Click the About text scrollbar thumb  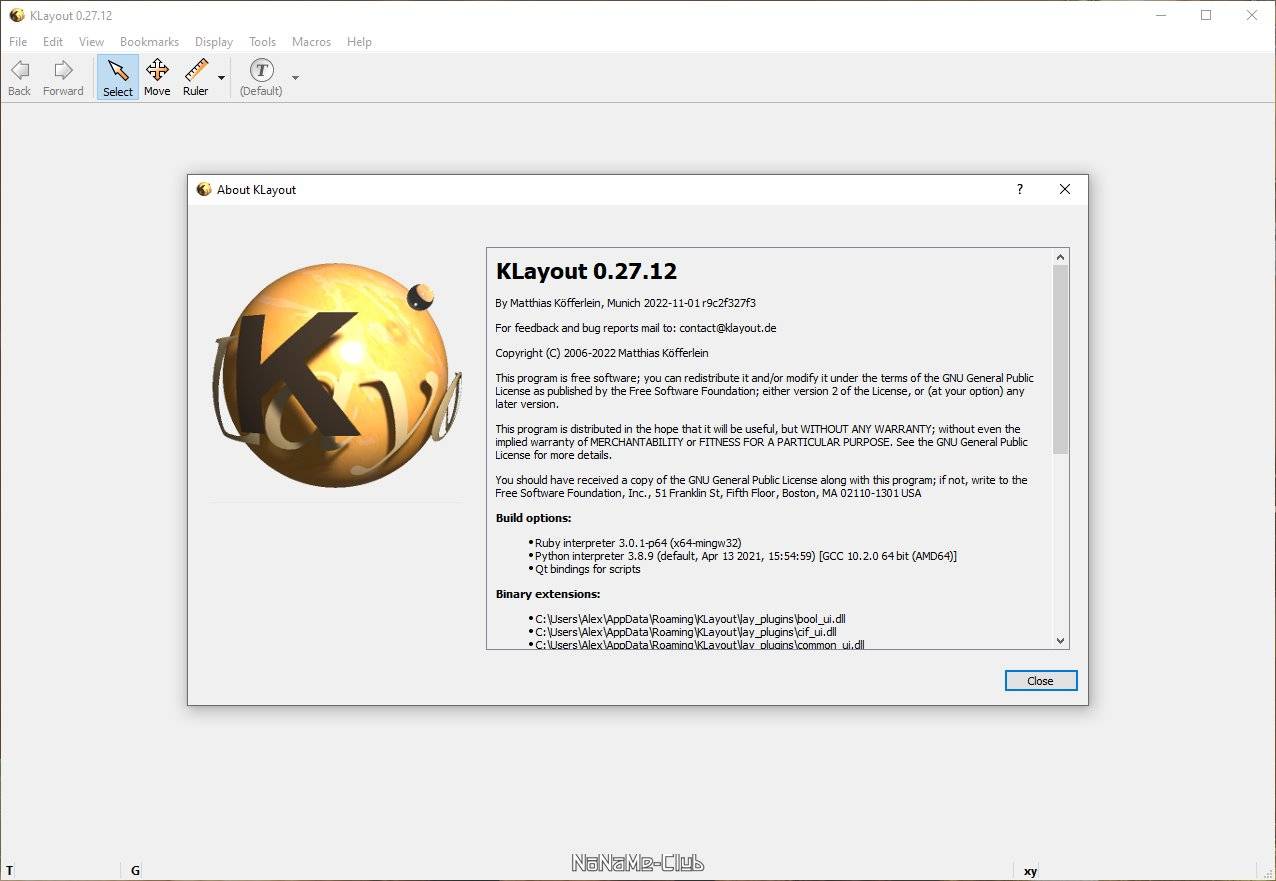[1061, 360]
